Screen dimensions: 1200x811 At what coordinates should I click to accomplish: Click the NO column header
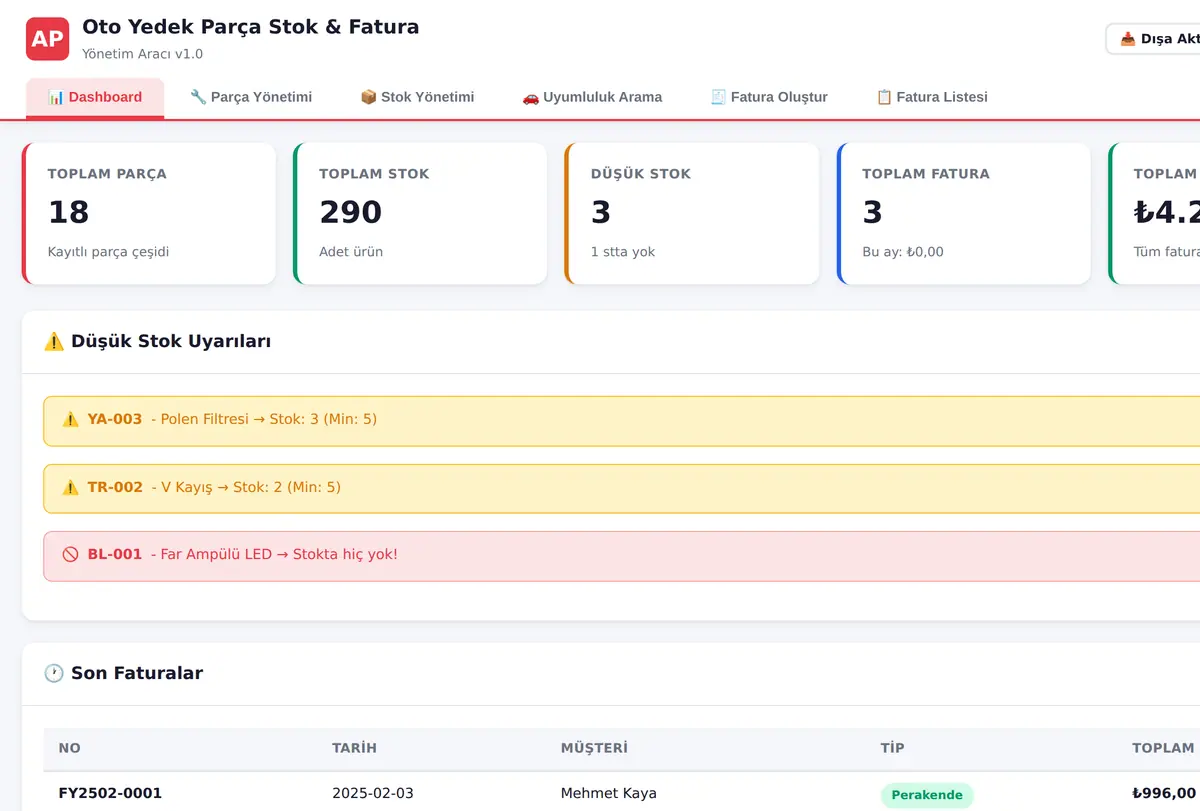[70, 749]
